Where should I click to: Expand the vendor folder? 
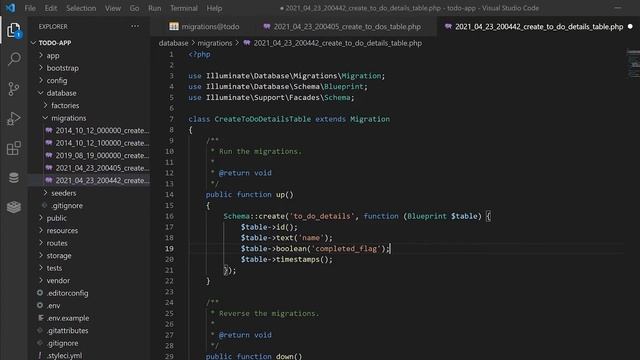[58, 281]
